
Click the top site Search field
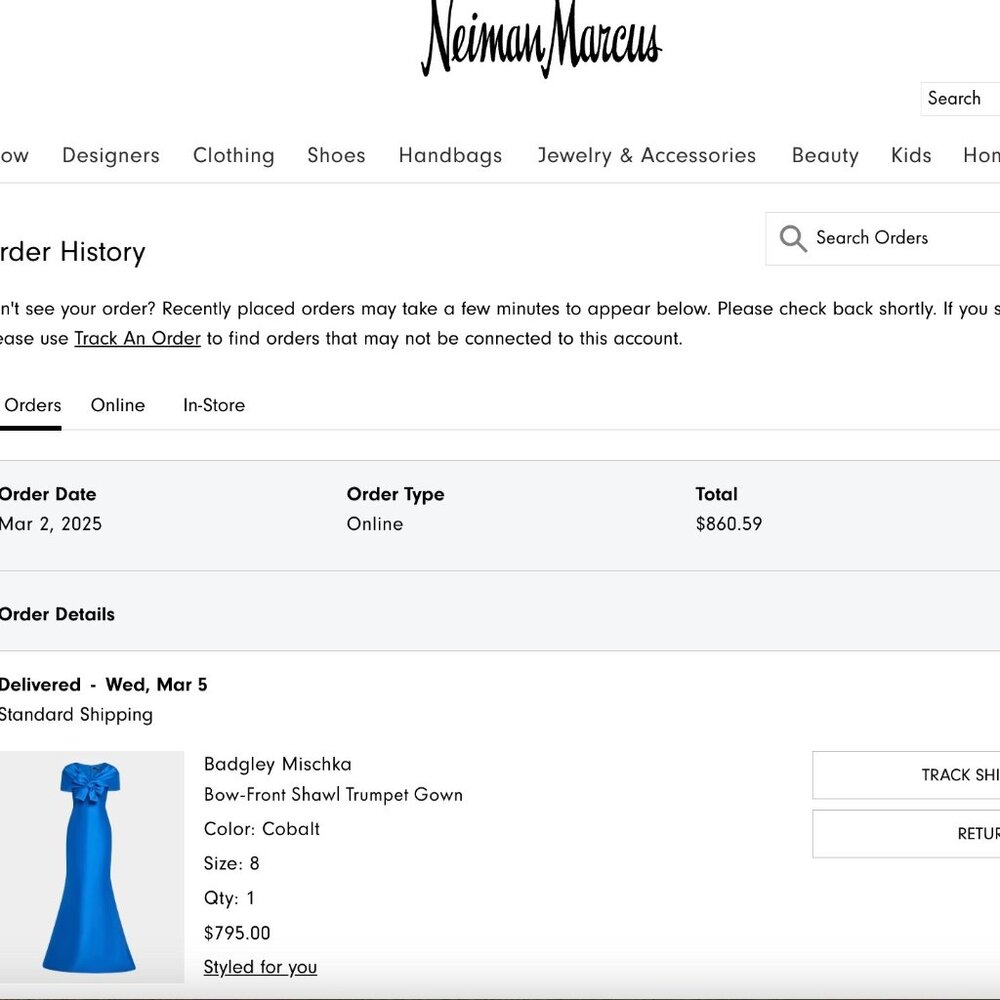[960, 98]
